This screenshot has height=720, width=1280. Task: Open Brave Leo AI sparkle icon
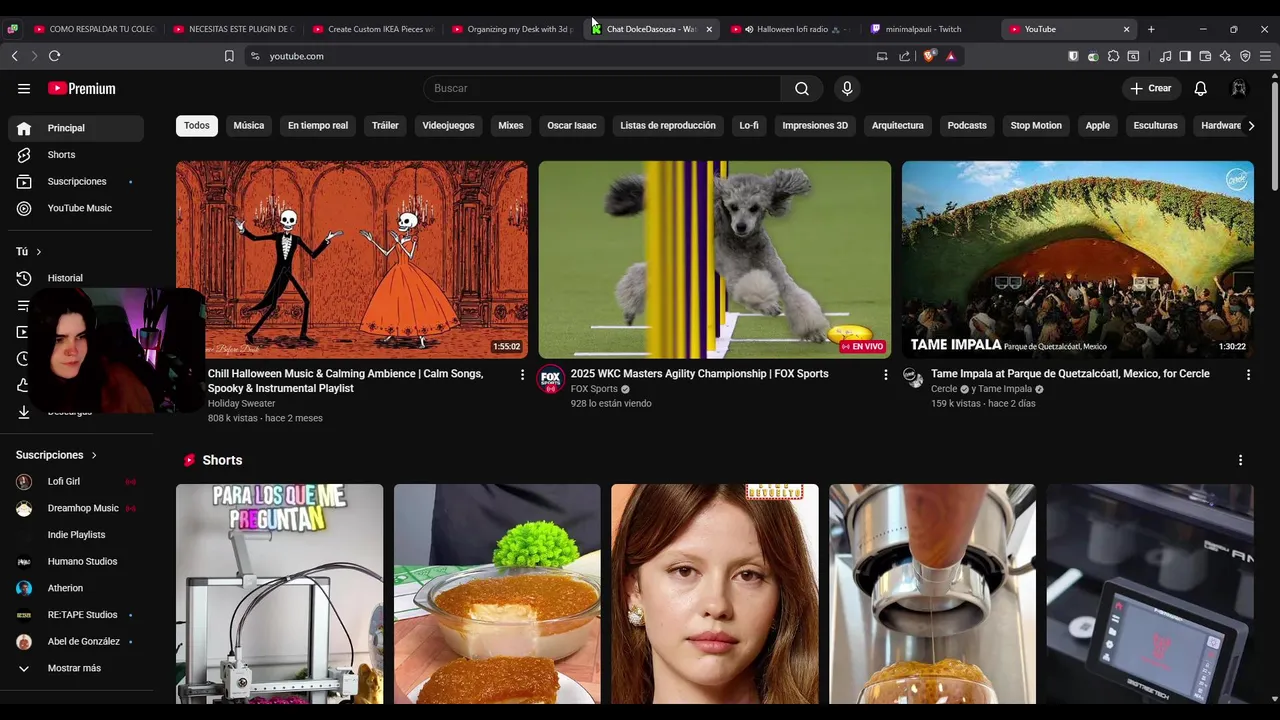[1225, 56]
